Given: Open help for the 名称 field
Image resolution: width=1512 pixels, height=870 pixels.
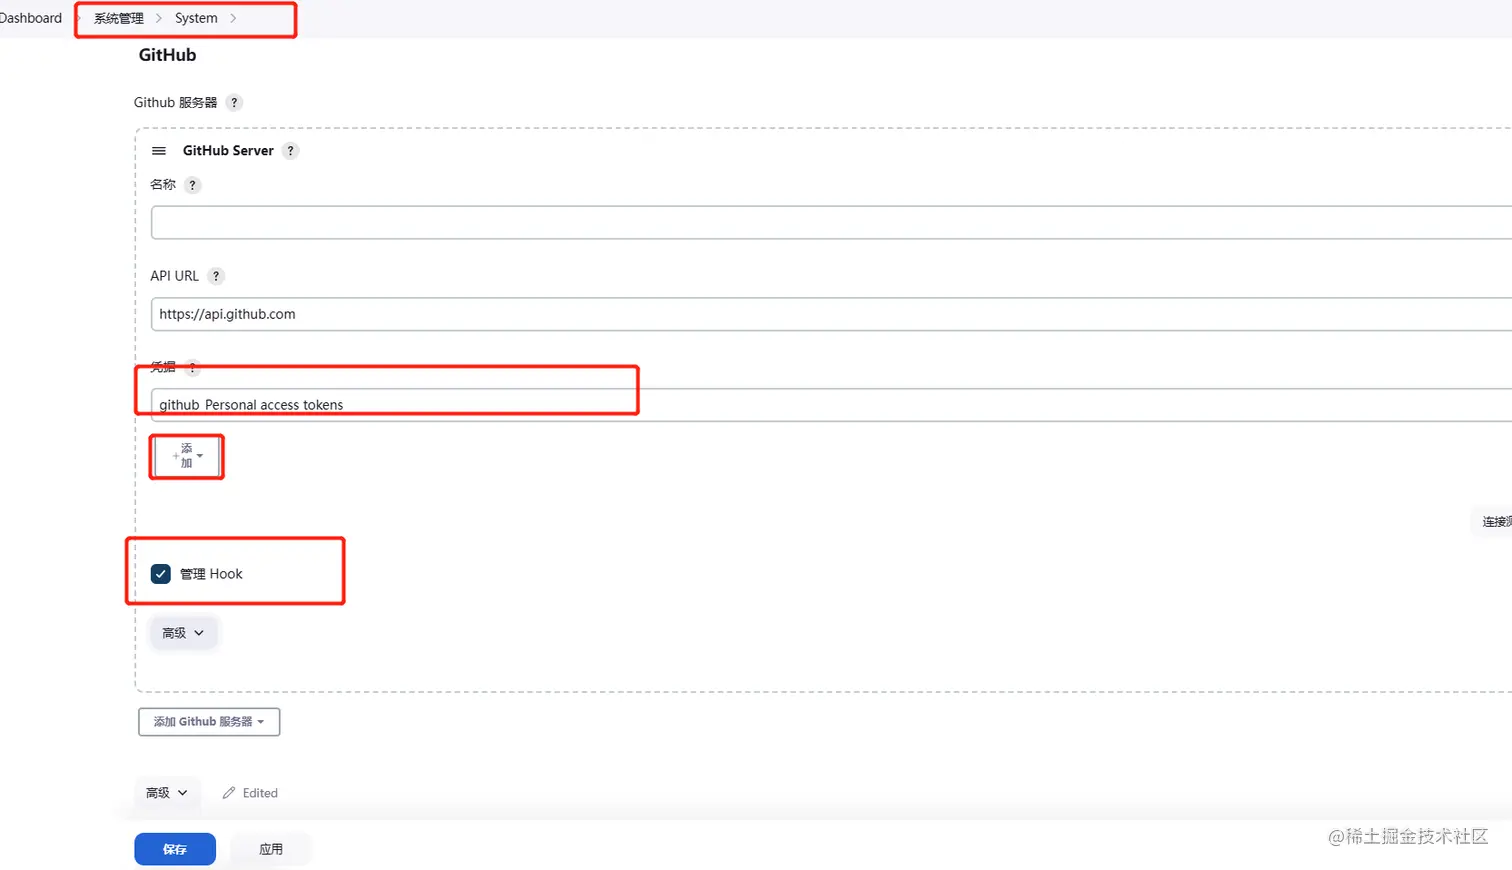Looking at the screenshot, I should click(192, 185).
